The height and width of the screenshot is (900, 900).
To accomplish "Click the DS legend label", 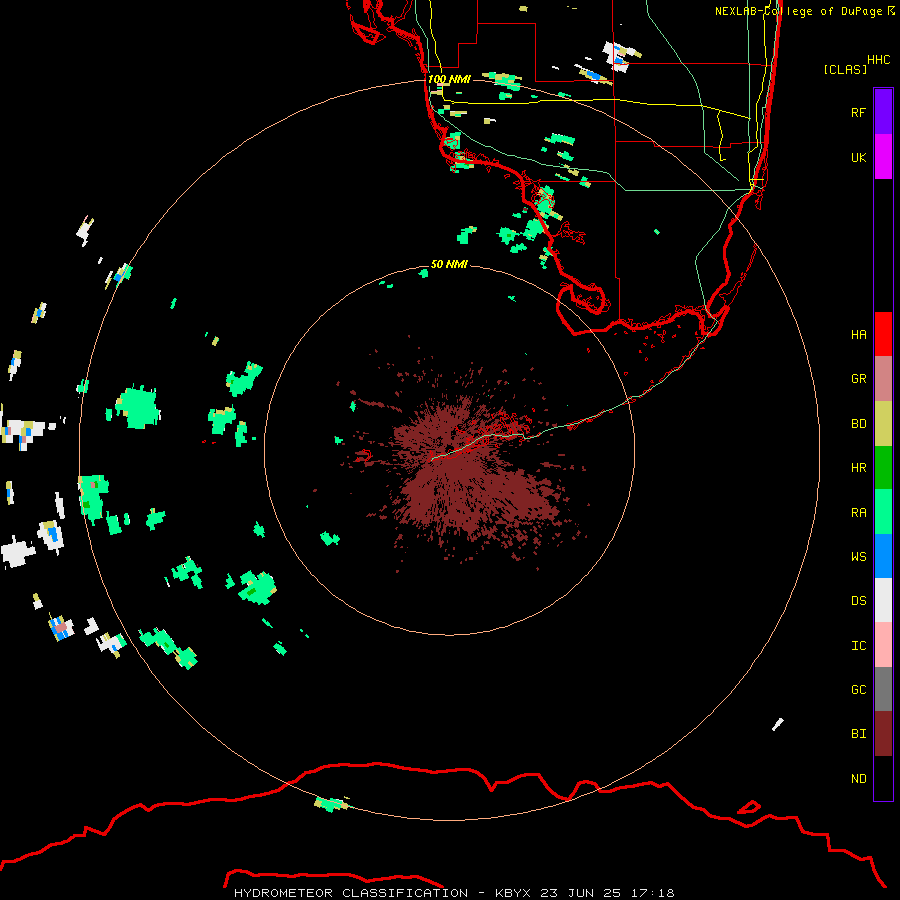I will click(x=858, y=601).
